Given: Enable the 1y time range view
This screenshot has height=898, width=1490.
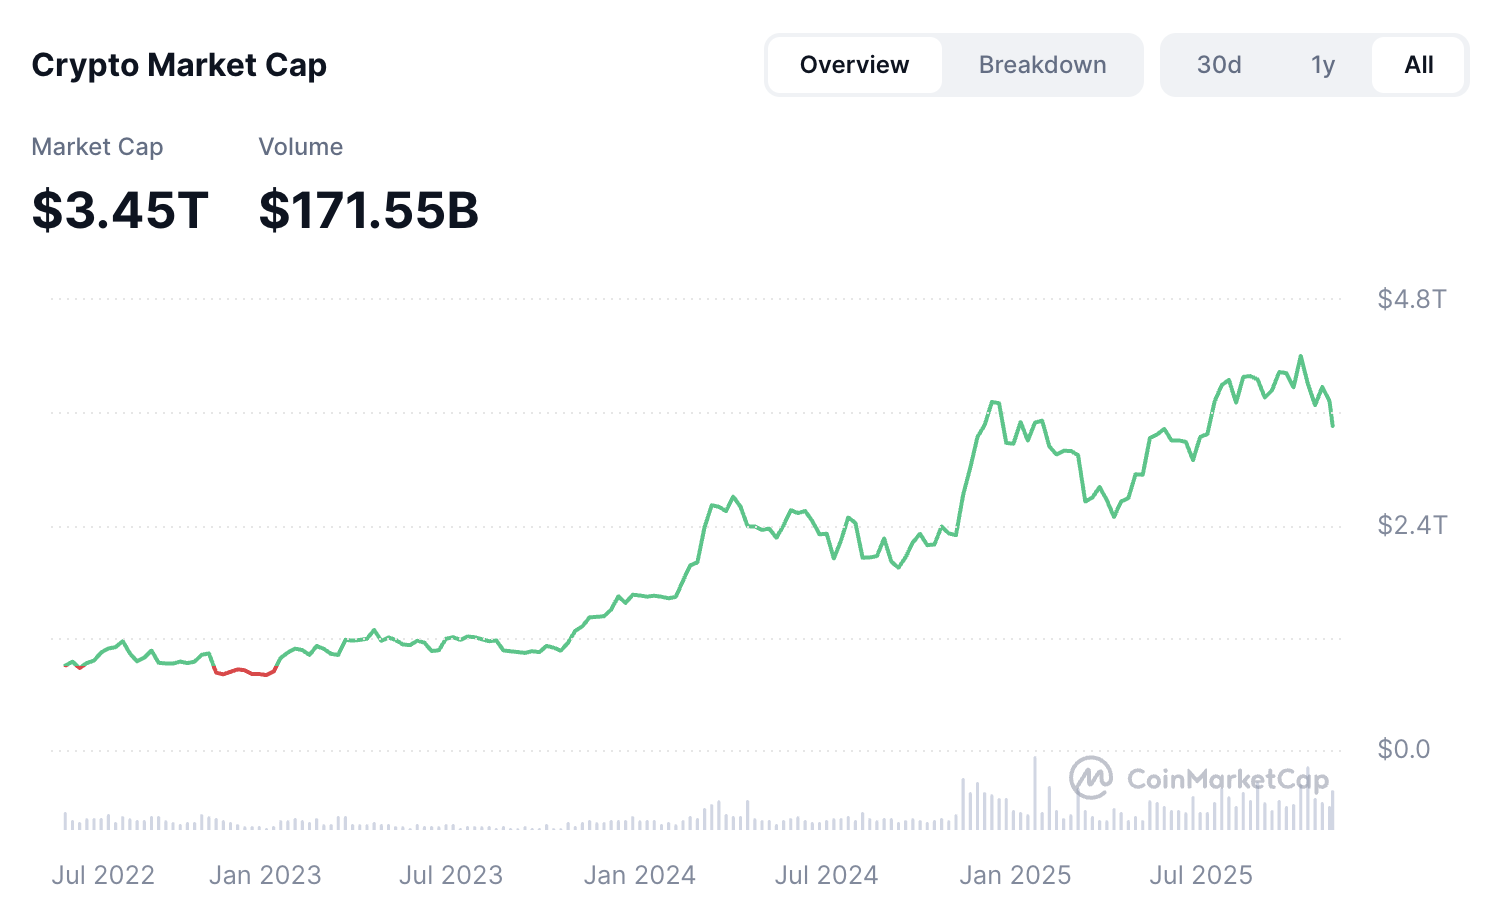Looking at the screenshot, I should click(x=1322, y=64).
